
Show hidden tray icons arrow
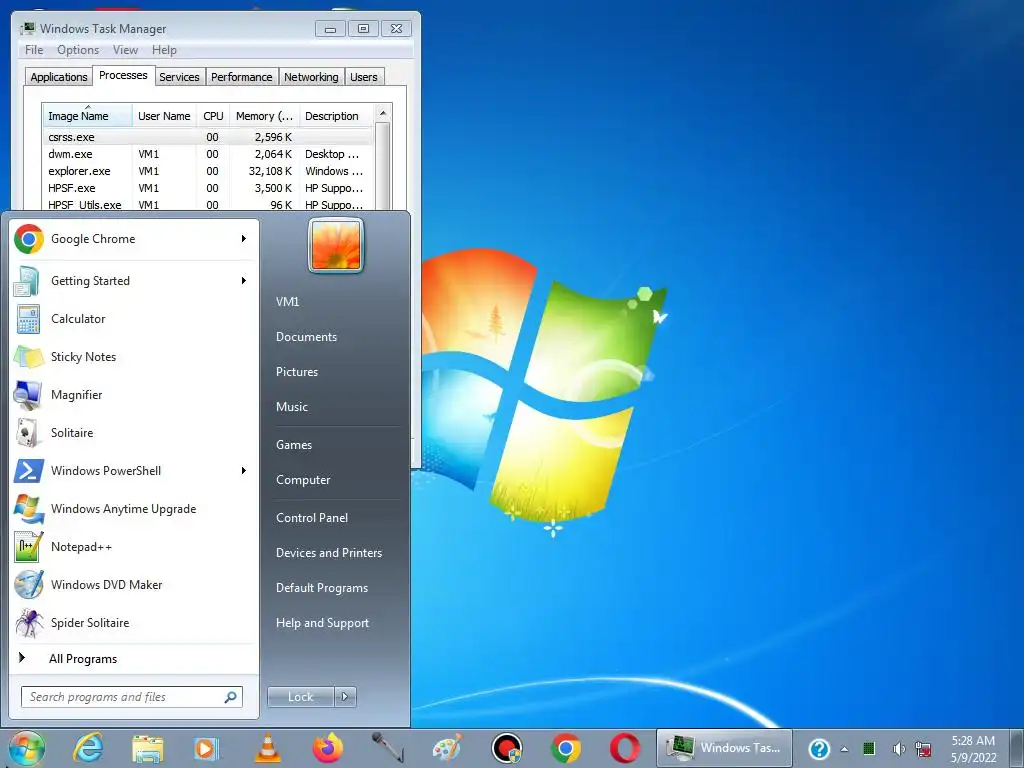(844, 749)
